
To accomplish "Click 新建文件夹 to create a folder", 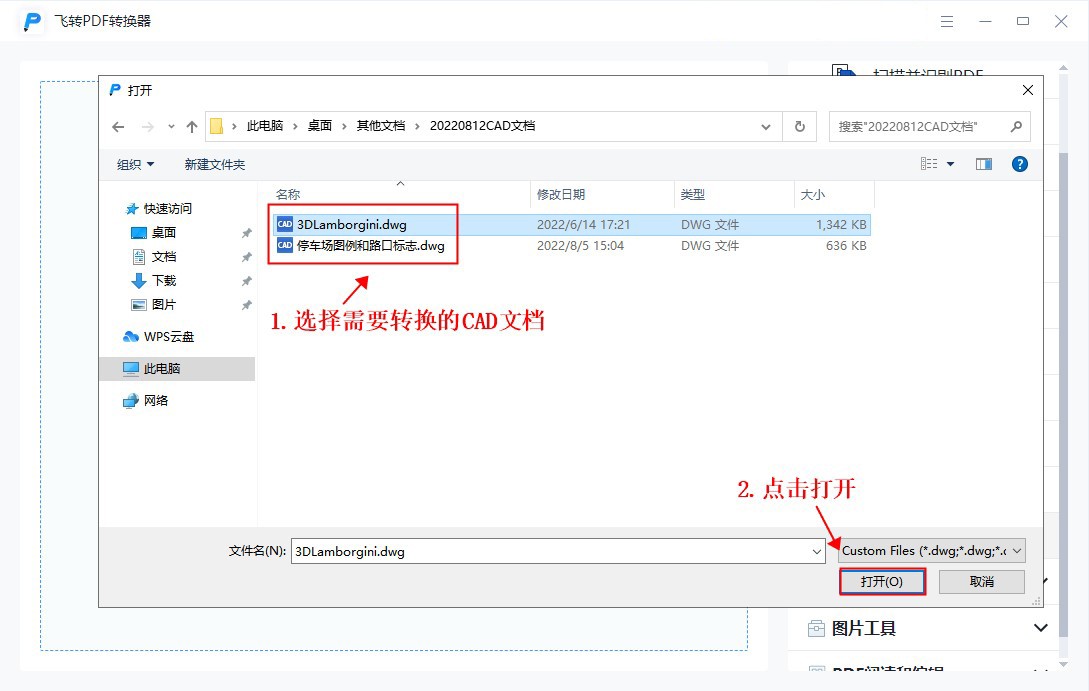I will point(215,163).
